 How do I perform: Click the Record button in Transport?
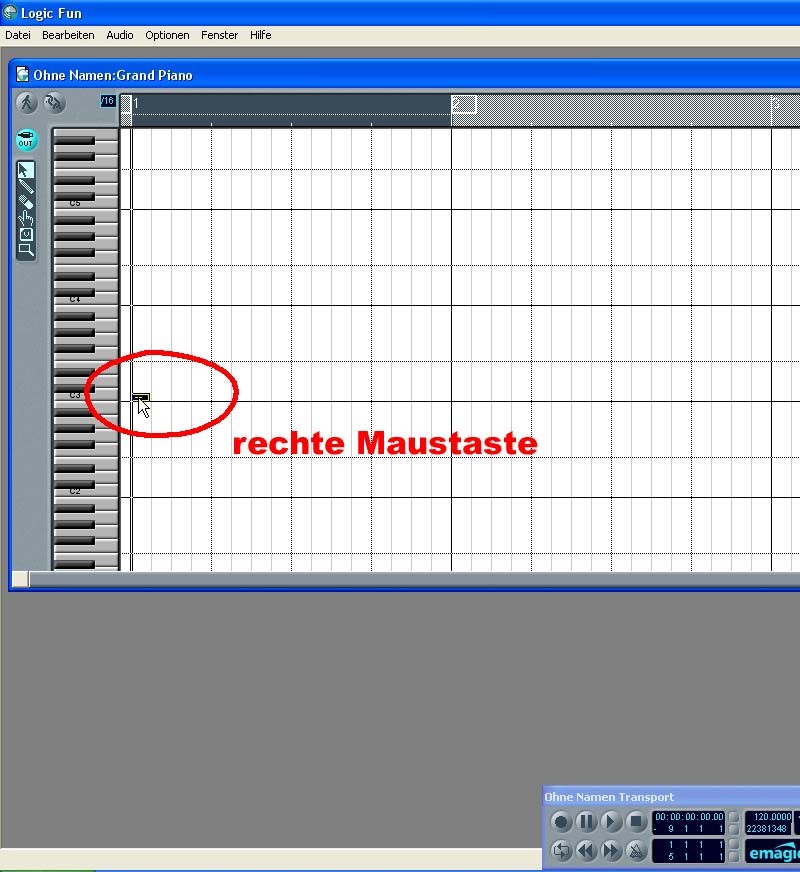point(561,821)
